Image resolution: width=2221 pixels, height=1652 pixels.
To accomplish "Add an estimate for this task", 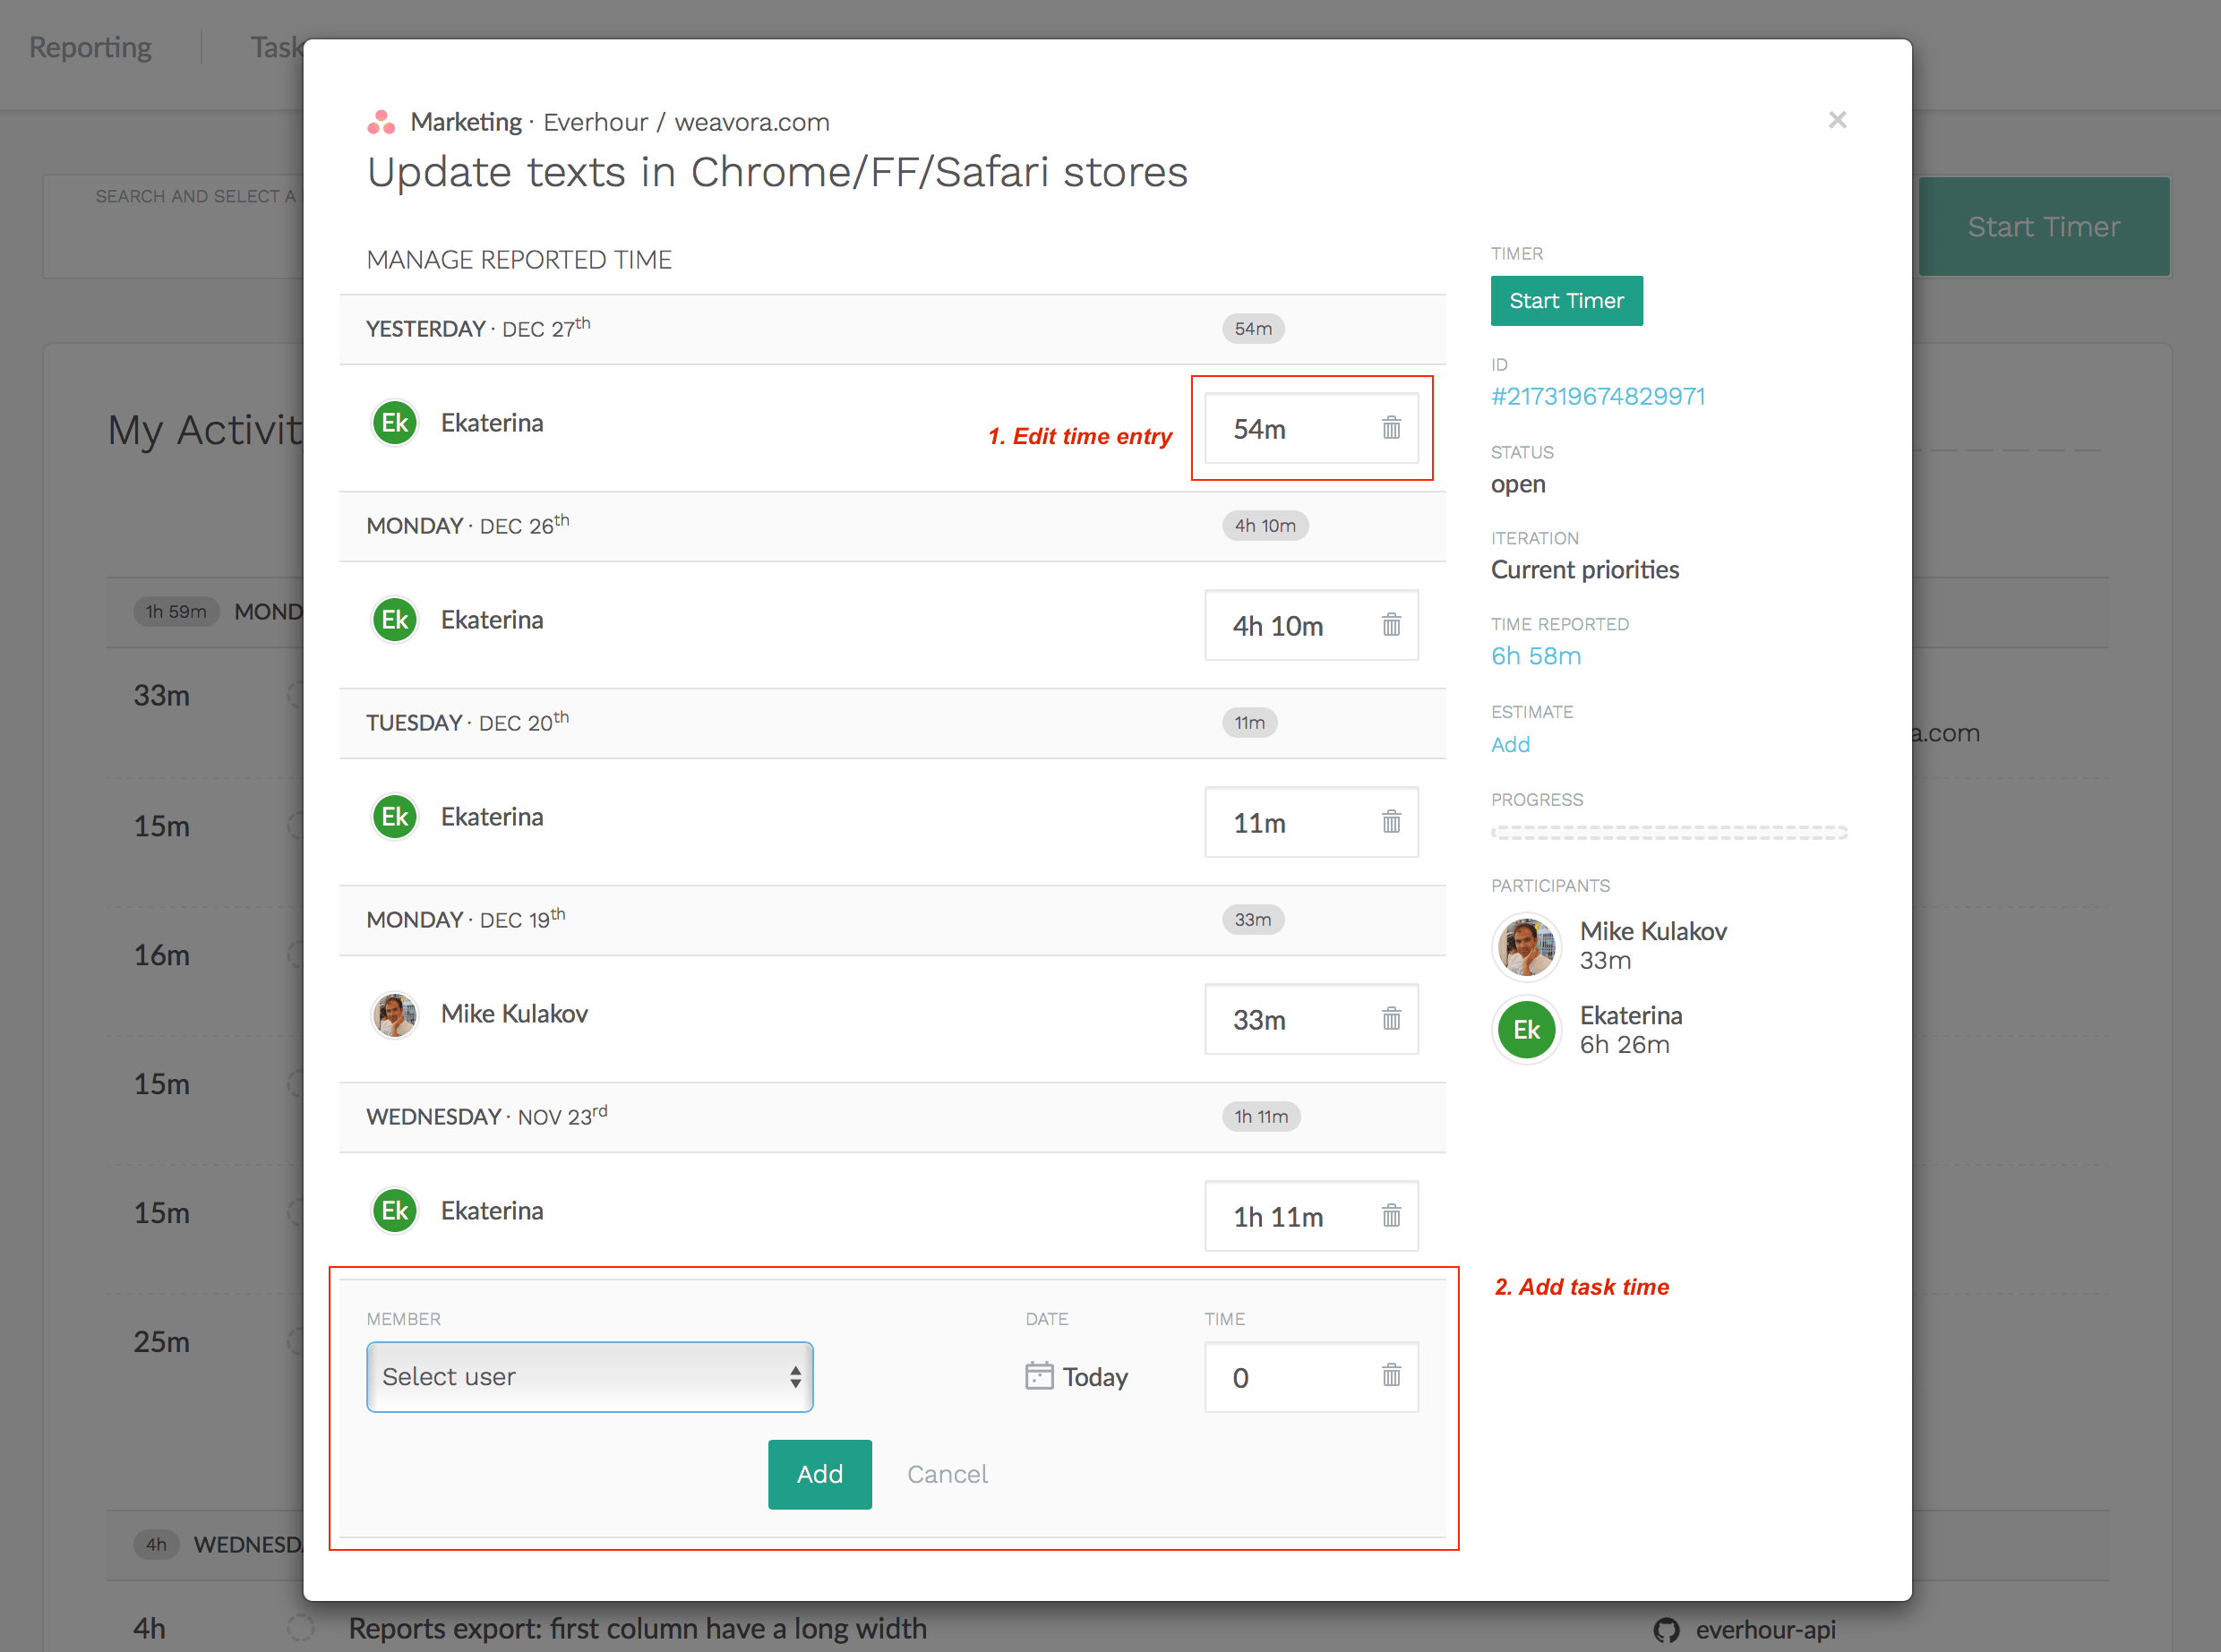I will point(1510,744).
